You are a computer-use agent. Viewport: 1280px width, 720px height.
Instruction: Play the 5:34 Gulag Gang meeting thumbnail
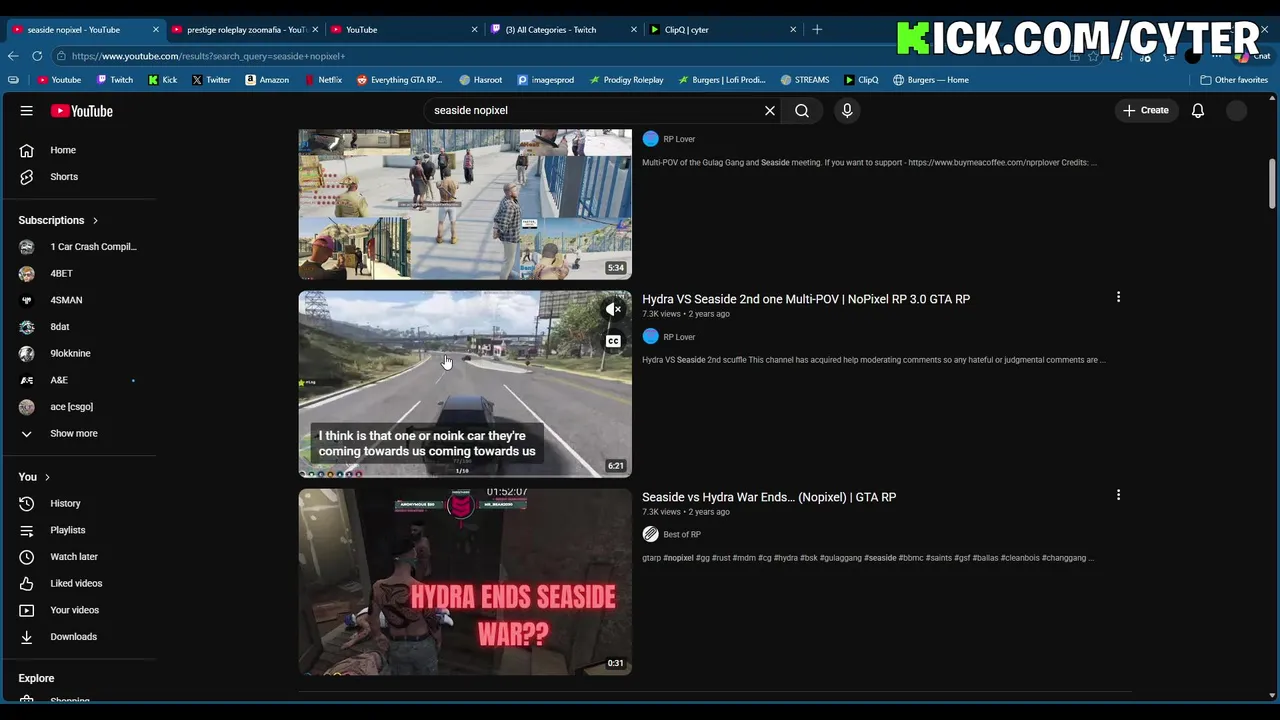(465, 204)
